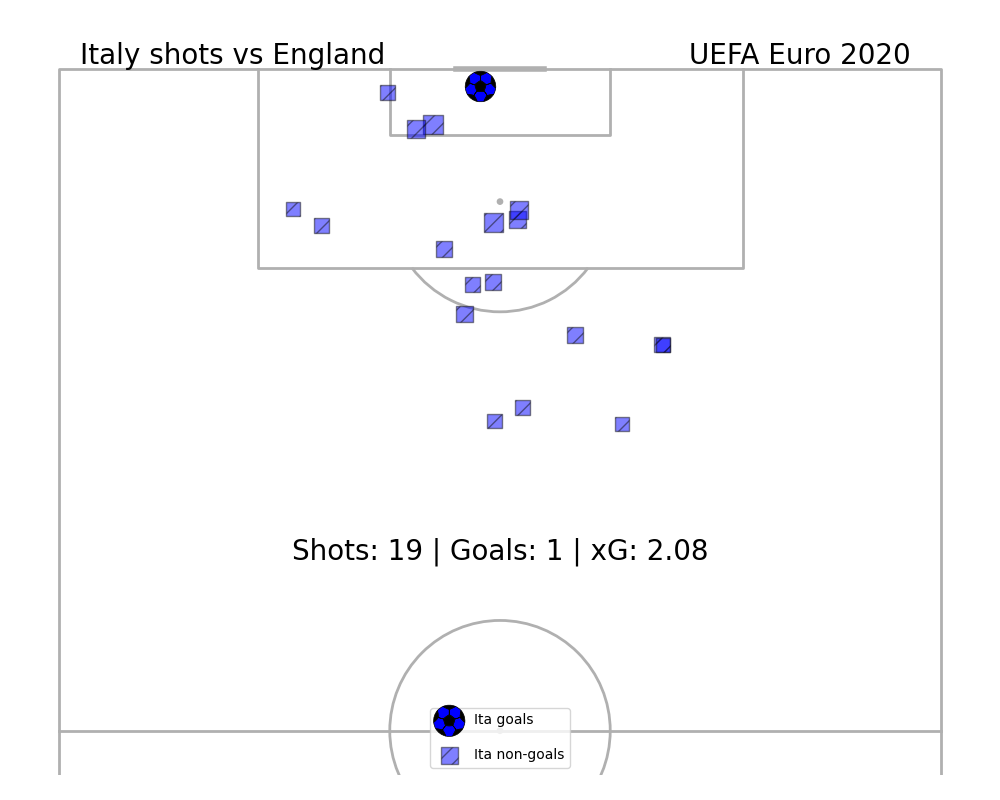1000x800 pixels.
Task: Click the larger overlapping marker on the six-yard line
Action: pyautogui.click(x=433, y=125)
